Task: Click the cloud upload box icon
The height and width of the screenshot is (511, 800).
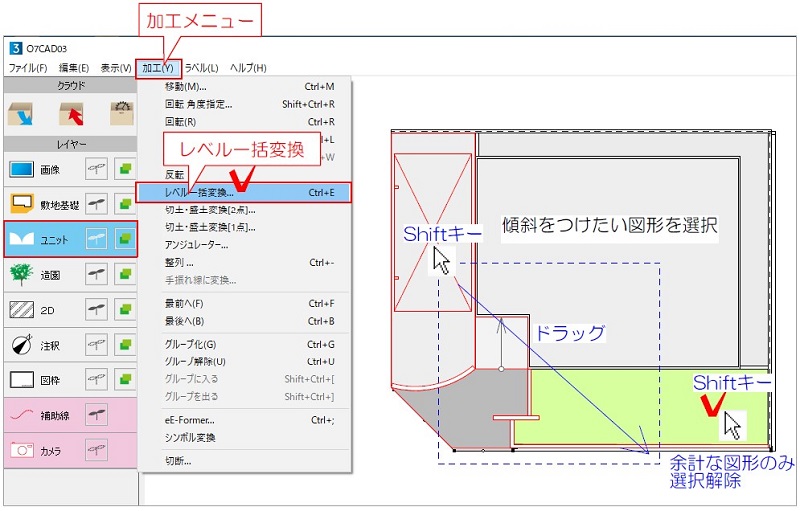Action: [x=71, y=114]
